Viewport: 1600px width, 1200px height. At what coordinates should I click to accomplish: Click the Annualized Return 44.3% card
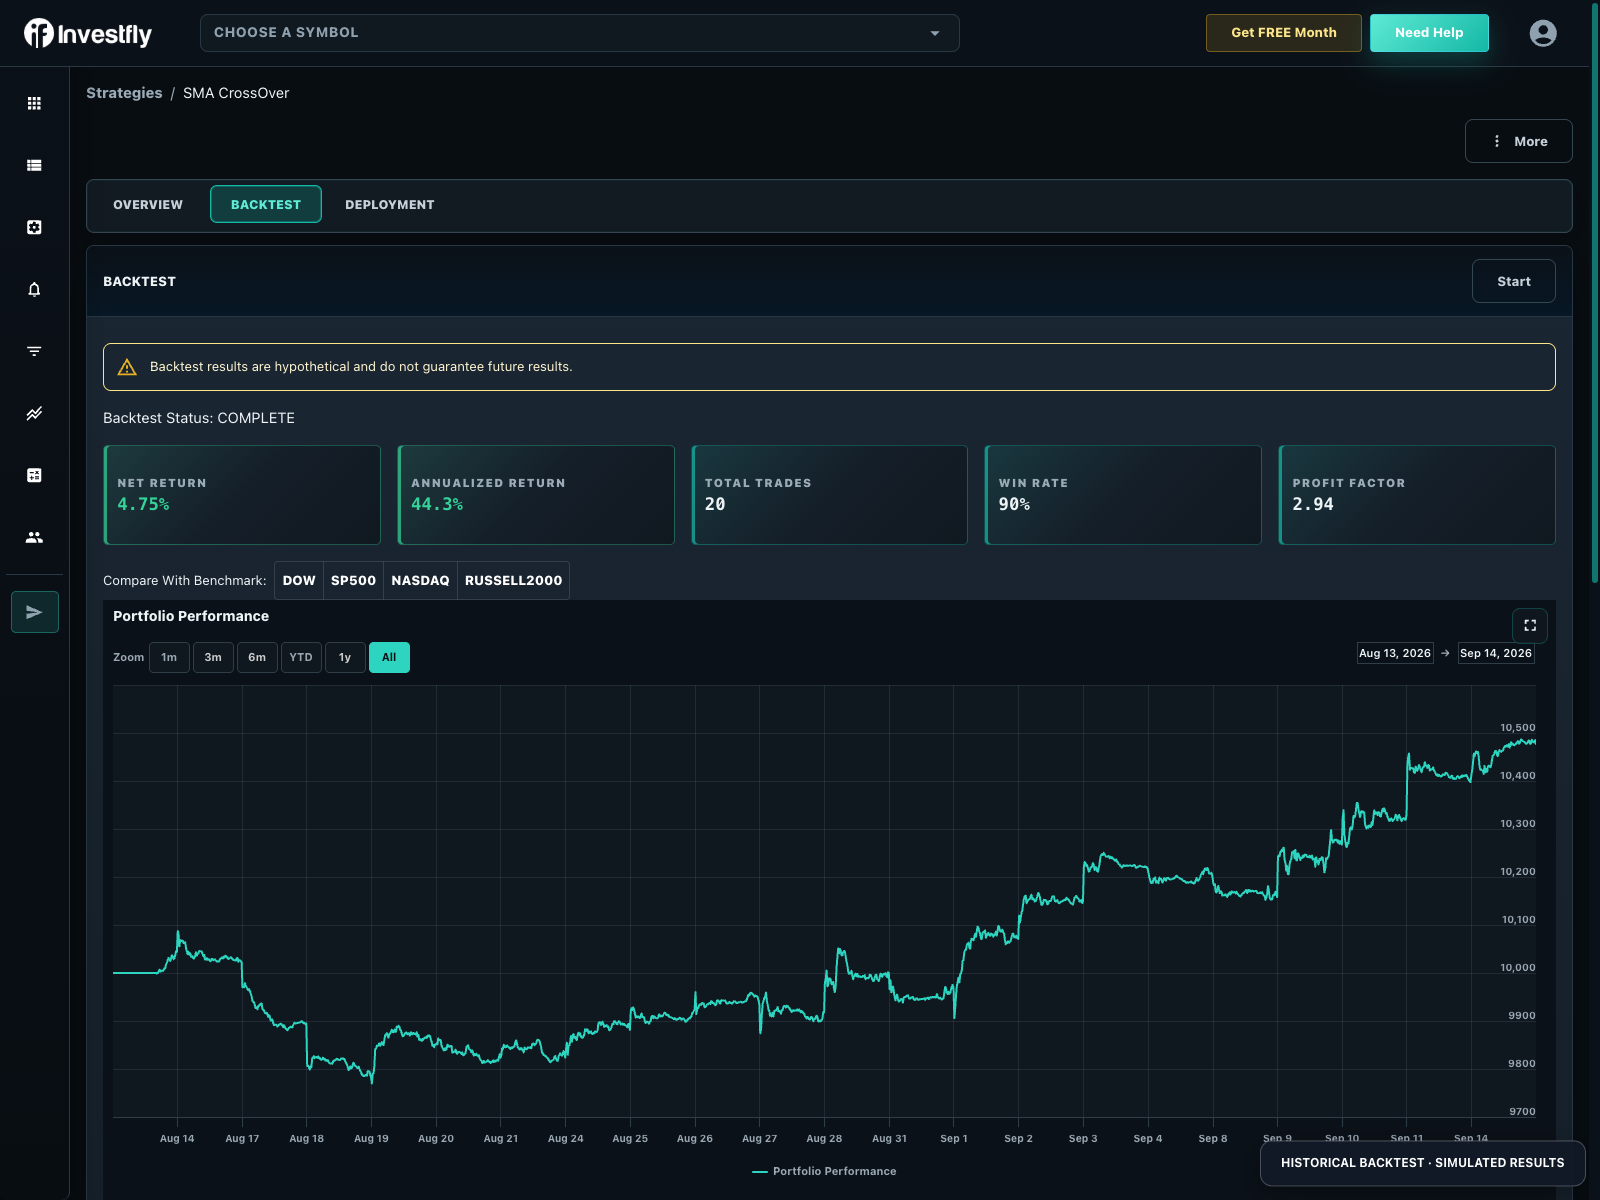(x=536, y=495)
